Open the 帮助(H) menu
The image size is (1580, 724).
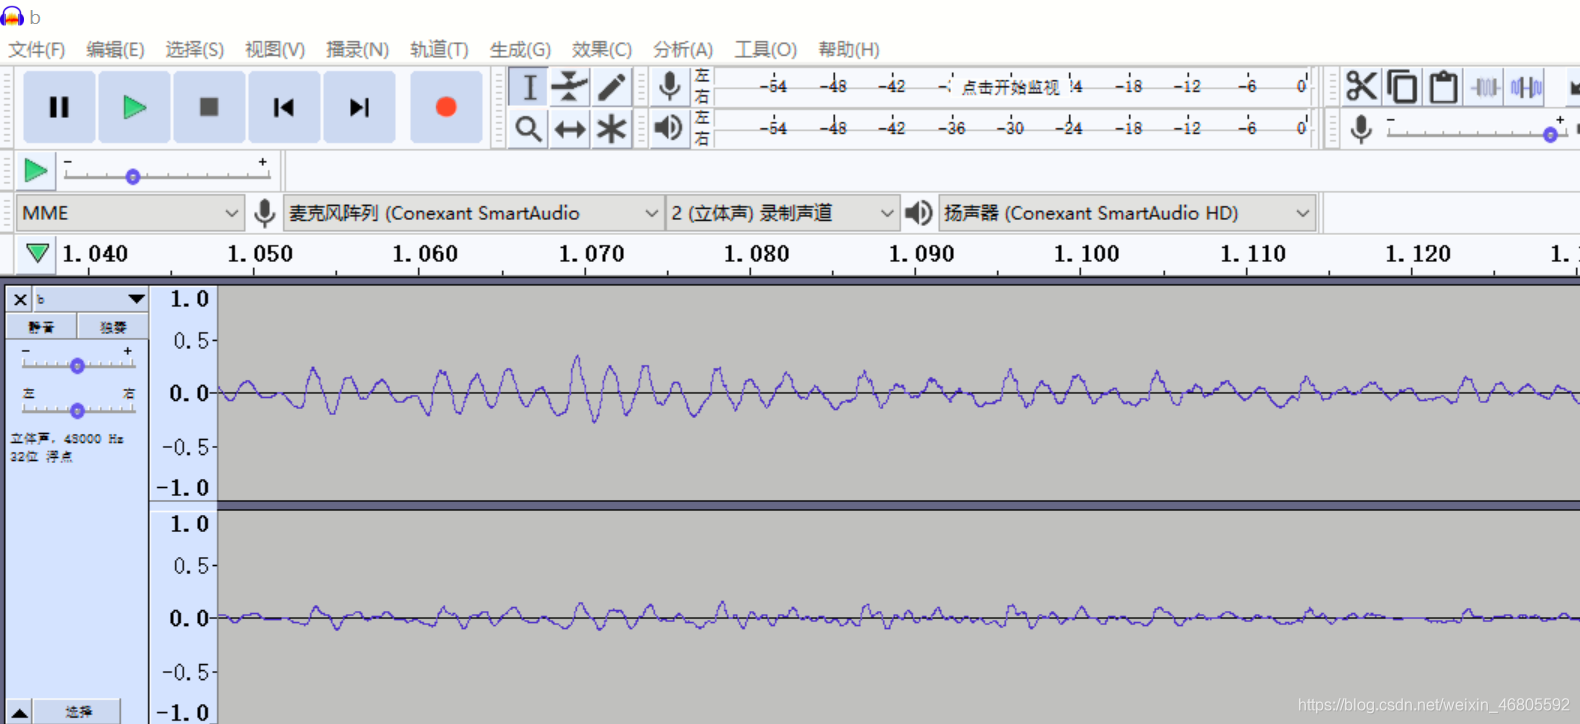(x=848, y=49)
